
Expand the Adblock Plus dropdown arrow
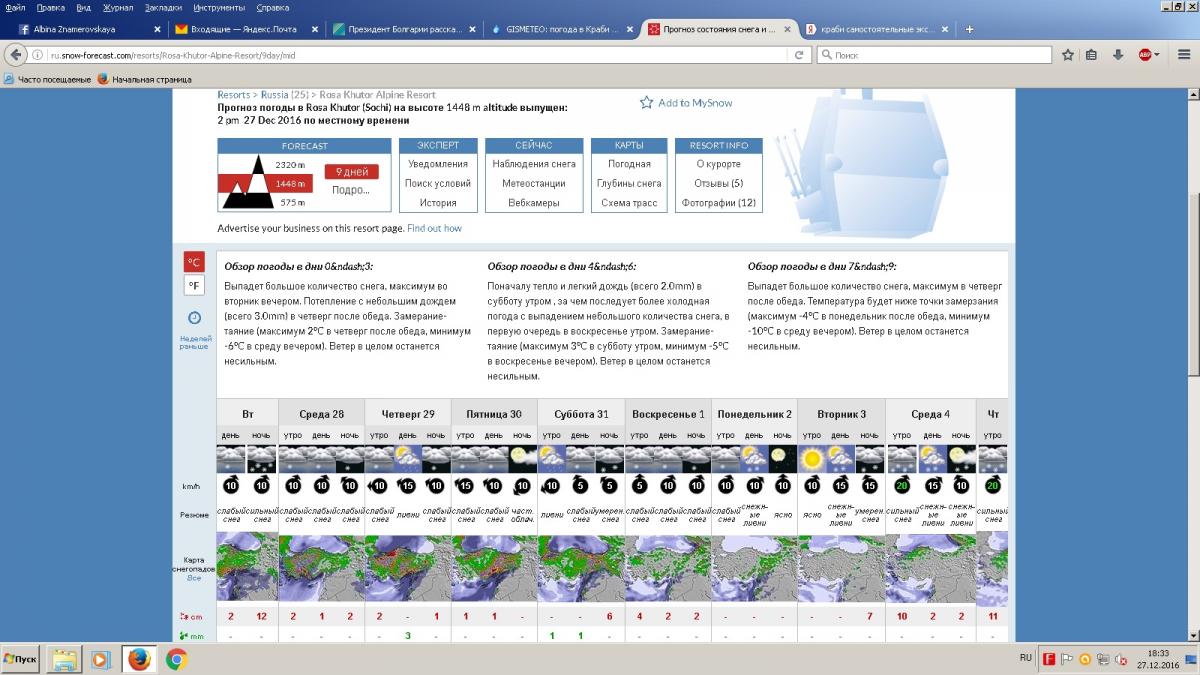point(1157,55)
